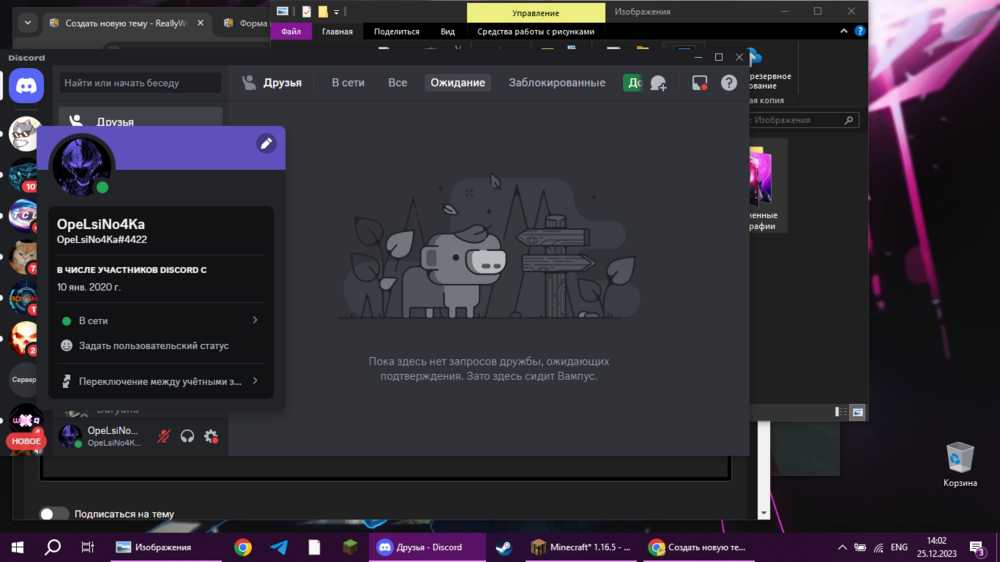1000x562 pixels.
Task: Switch ENG input language indicator
Action: tap(899, 547)
